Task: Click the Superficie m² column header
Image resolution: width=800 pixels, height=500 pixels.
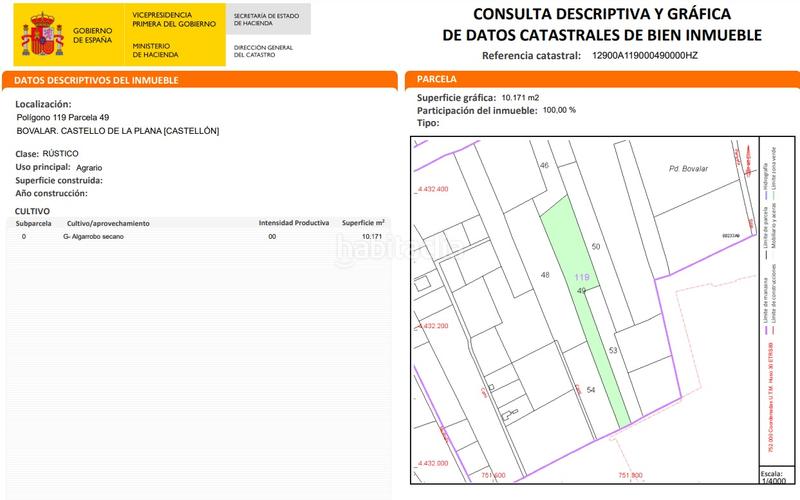Action: click(x=363, y=223)
